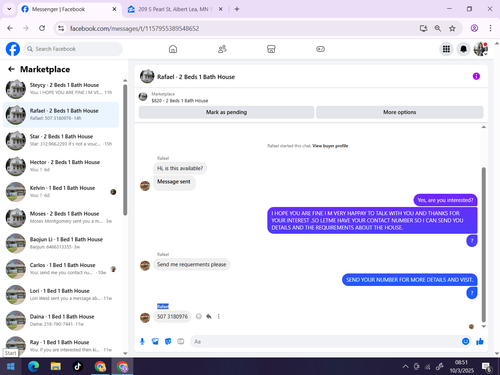Screen dimensions: 500x375
Task: Send a thumbs-up like
Action: 480,341
